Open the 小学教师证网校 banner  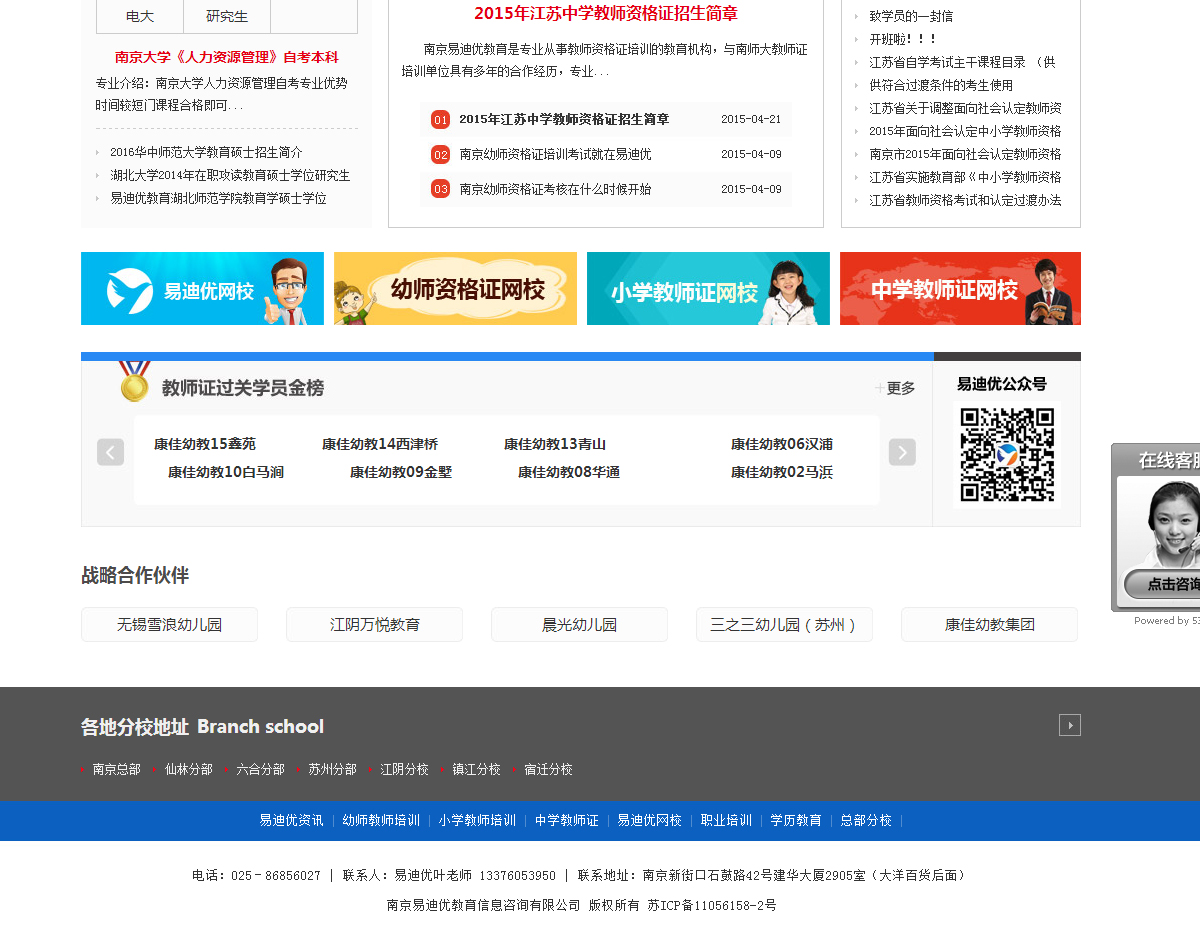click(x=708, y=289)
